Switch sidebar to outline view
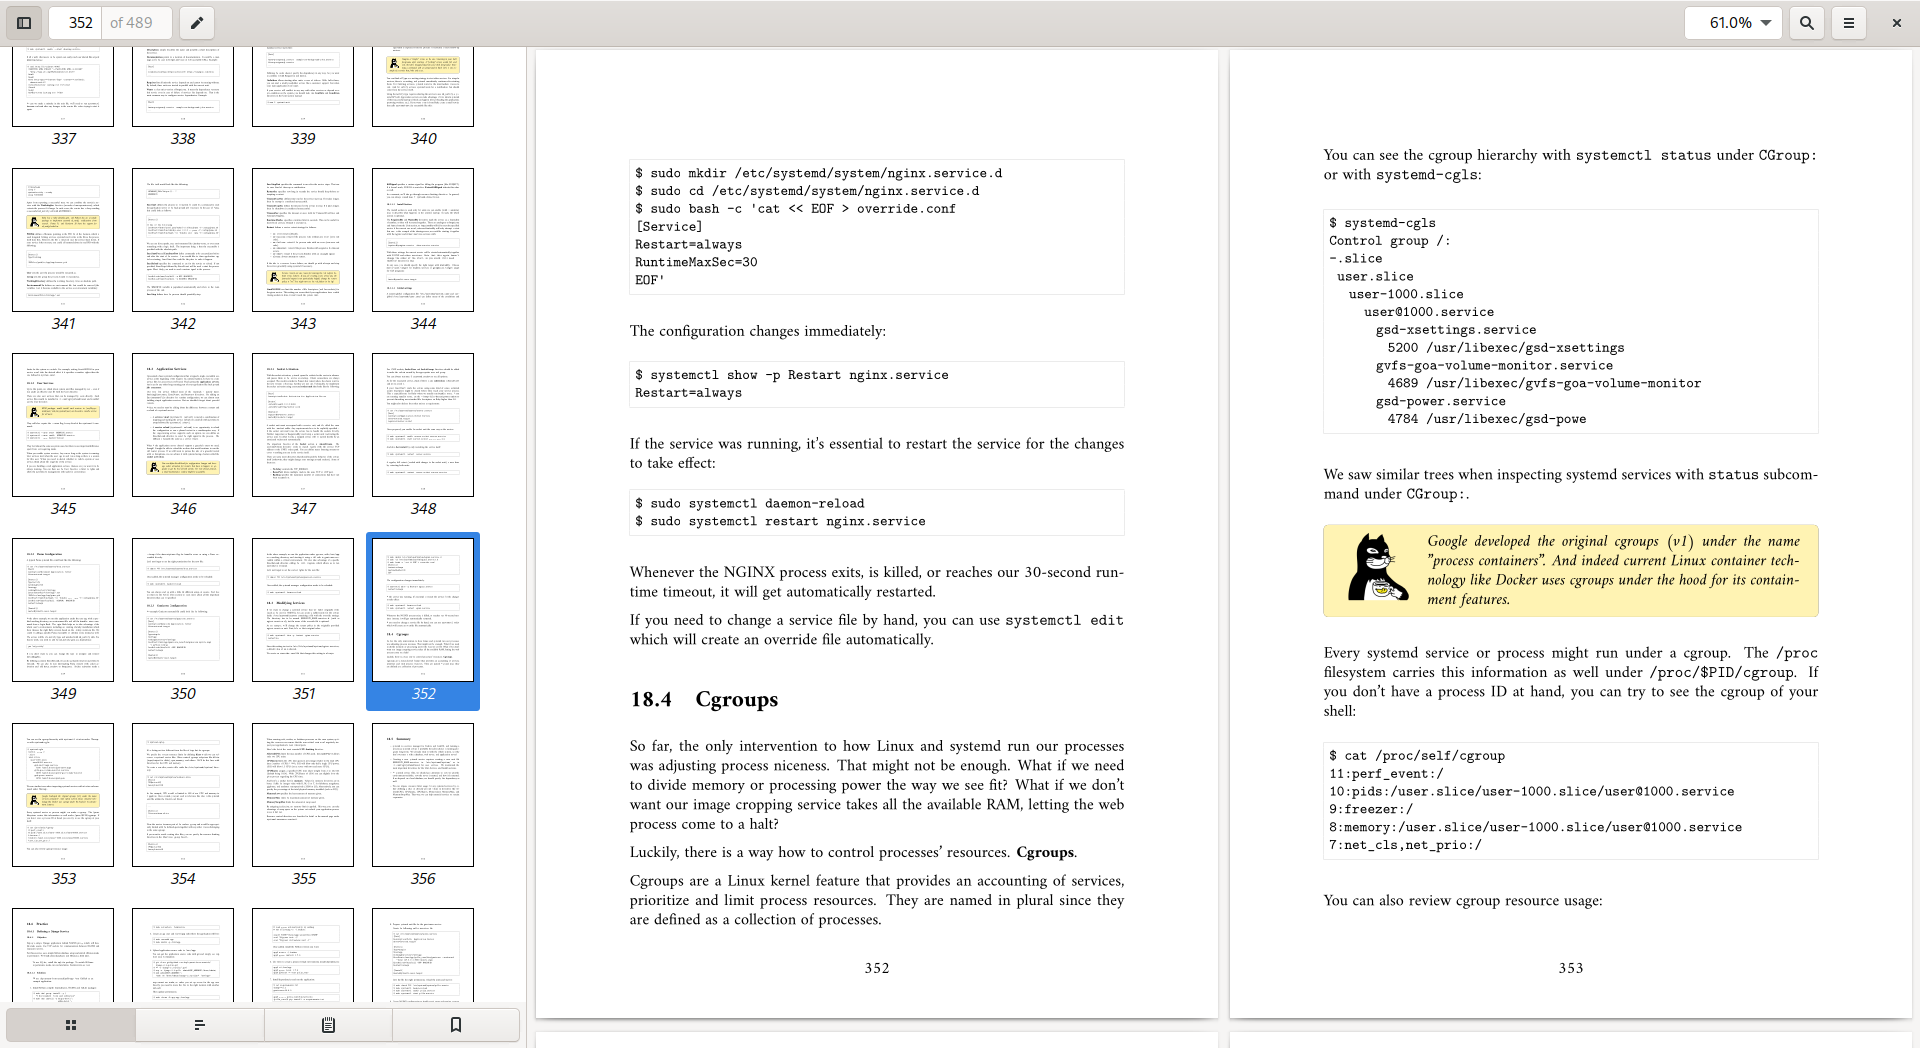Image resolution: width=1920 pixels, height=1048 pixels. pyautogui.click(x=199, y=1025)
